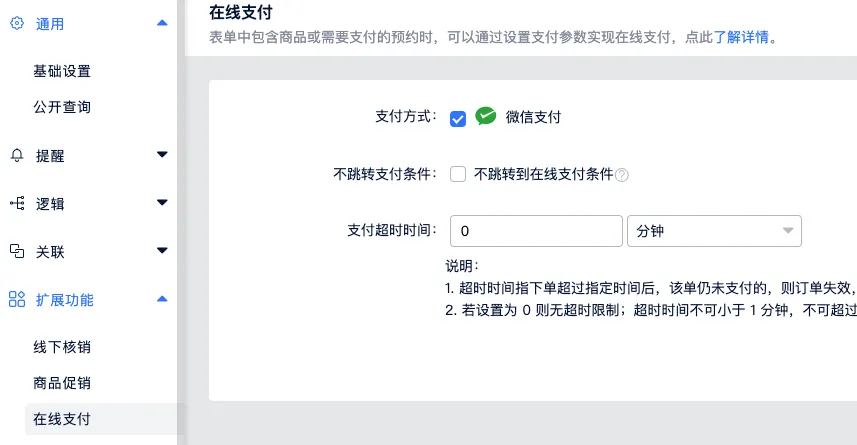Click the link icon beside 关联

tap(16, 251)
